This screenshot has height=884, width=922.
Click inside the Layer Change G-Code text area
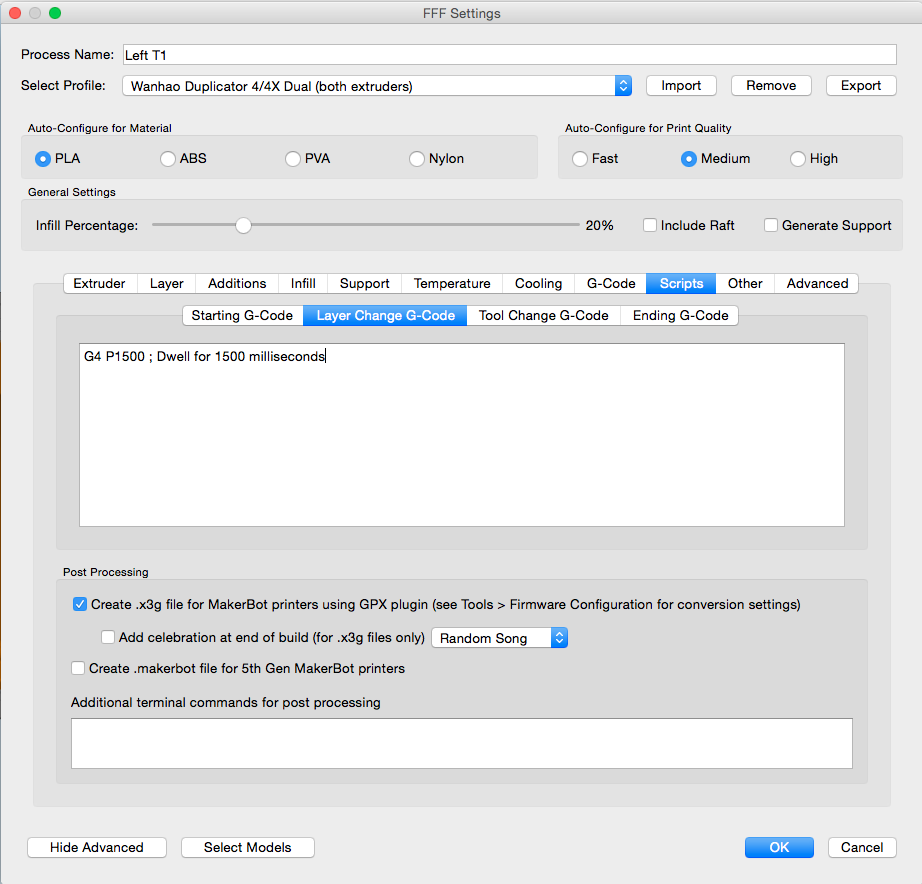[x=462, y=435]
